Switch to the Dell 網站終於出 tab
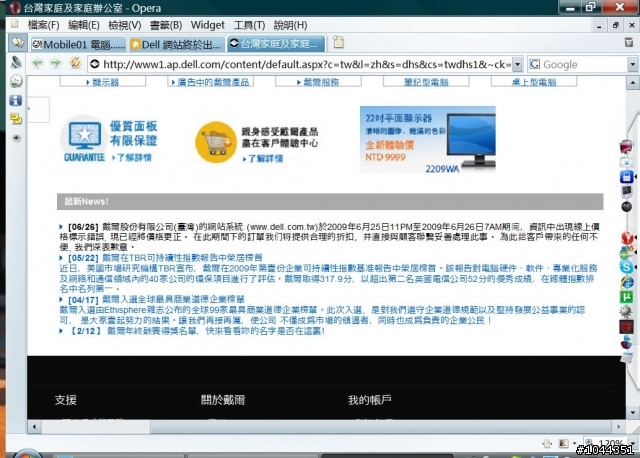Image resolution: width=640 pixels, height=458 pixels. 177,44
